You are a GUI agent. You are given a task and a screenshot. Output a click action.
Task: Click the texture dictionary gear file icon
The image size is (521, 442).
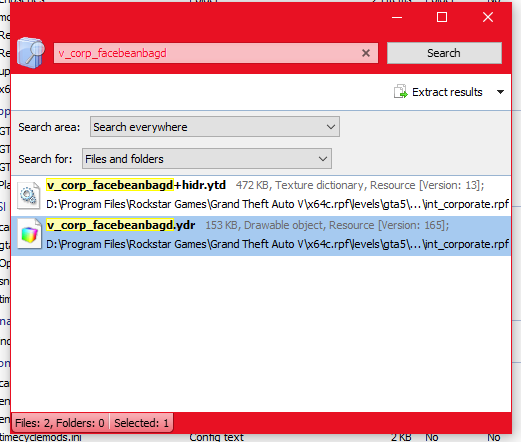point(29,196)
